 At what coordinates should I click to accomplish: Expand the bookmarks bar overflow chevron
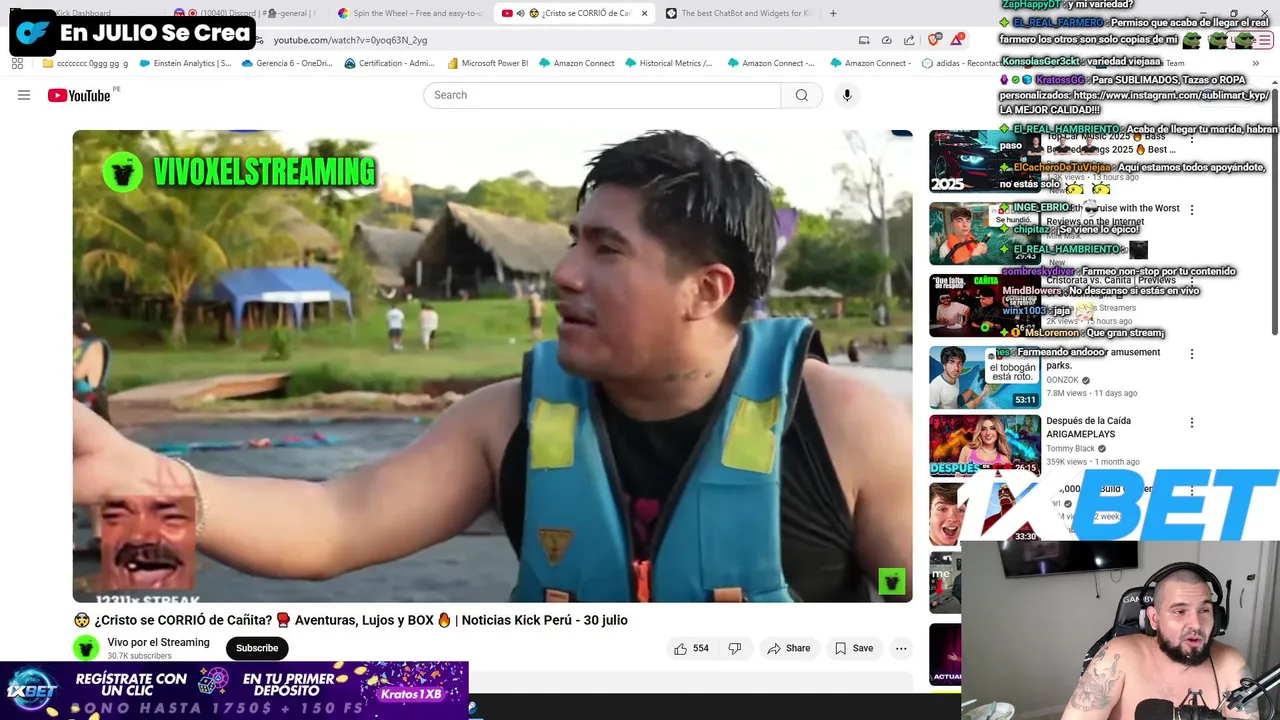pos(1255,63)
